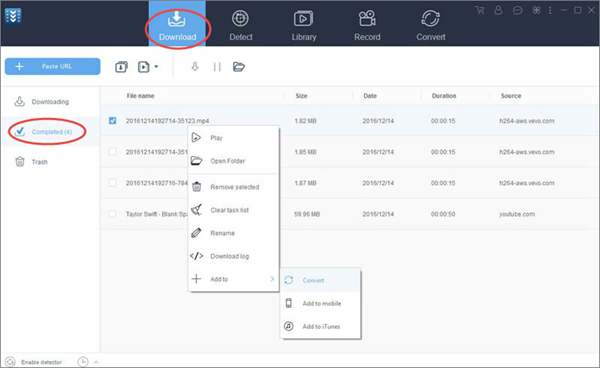Open the user account icon

pos(498,10)
